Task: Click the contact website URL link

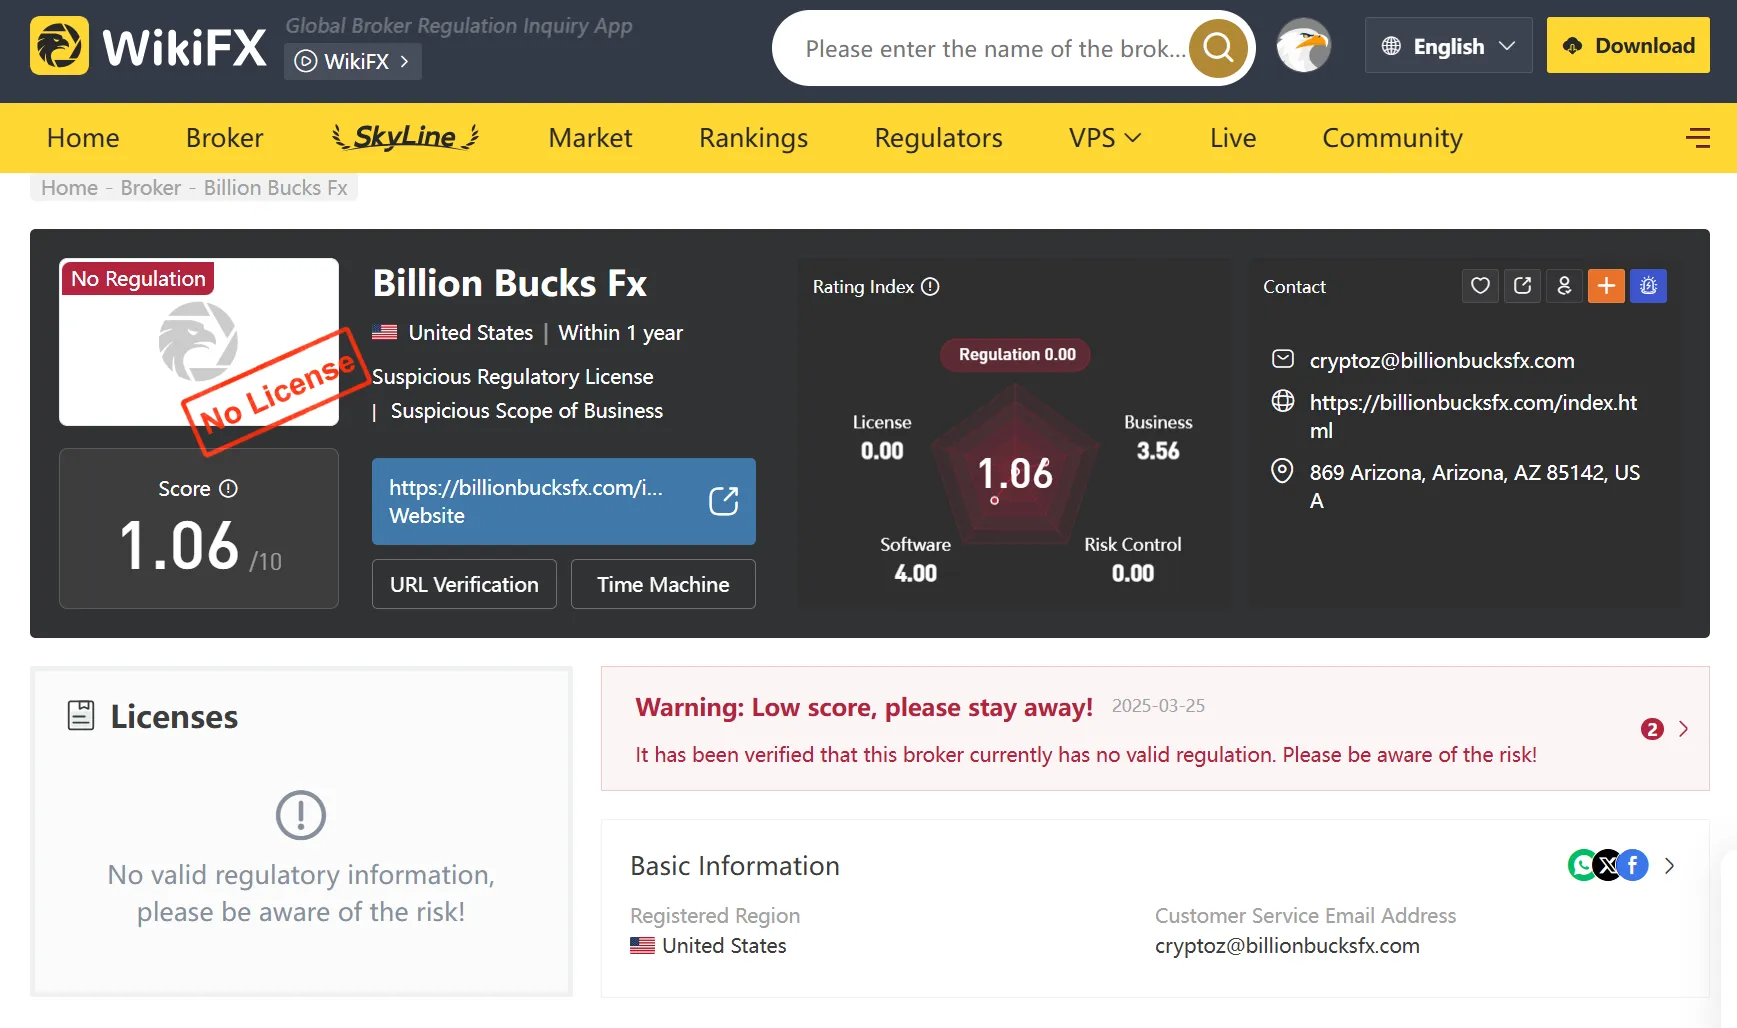Action: (x=1473, y=416)
